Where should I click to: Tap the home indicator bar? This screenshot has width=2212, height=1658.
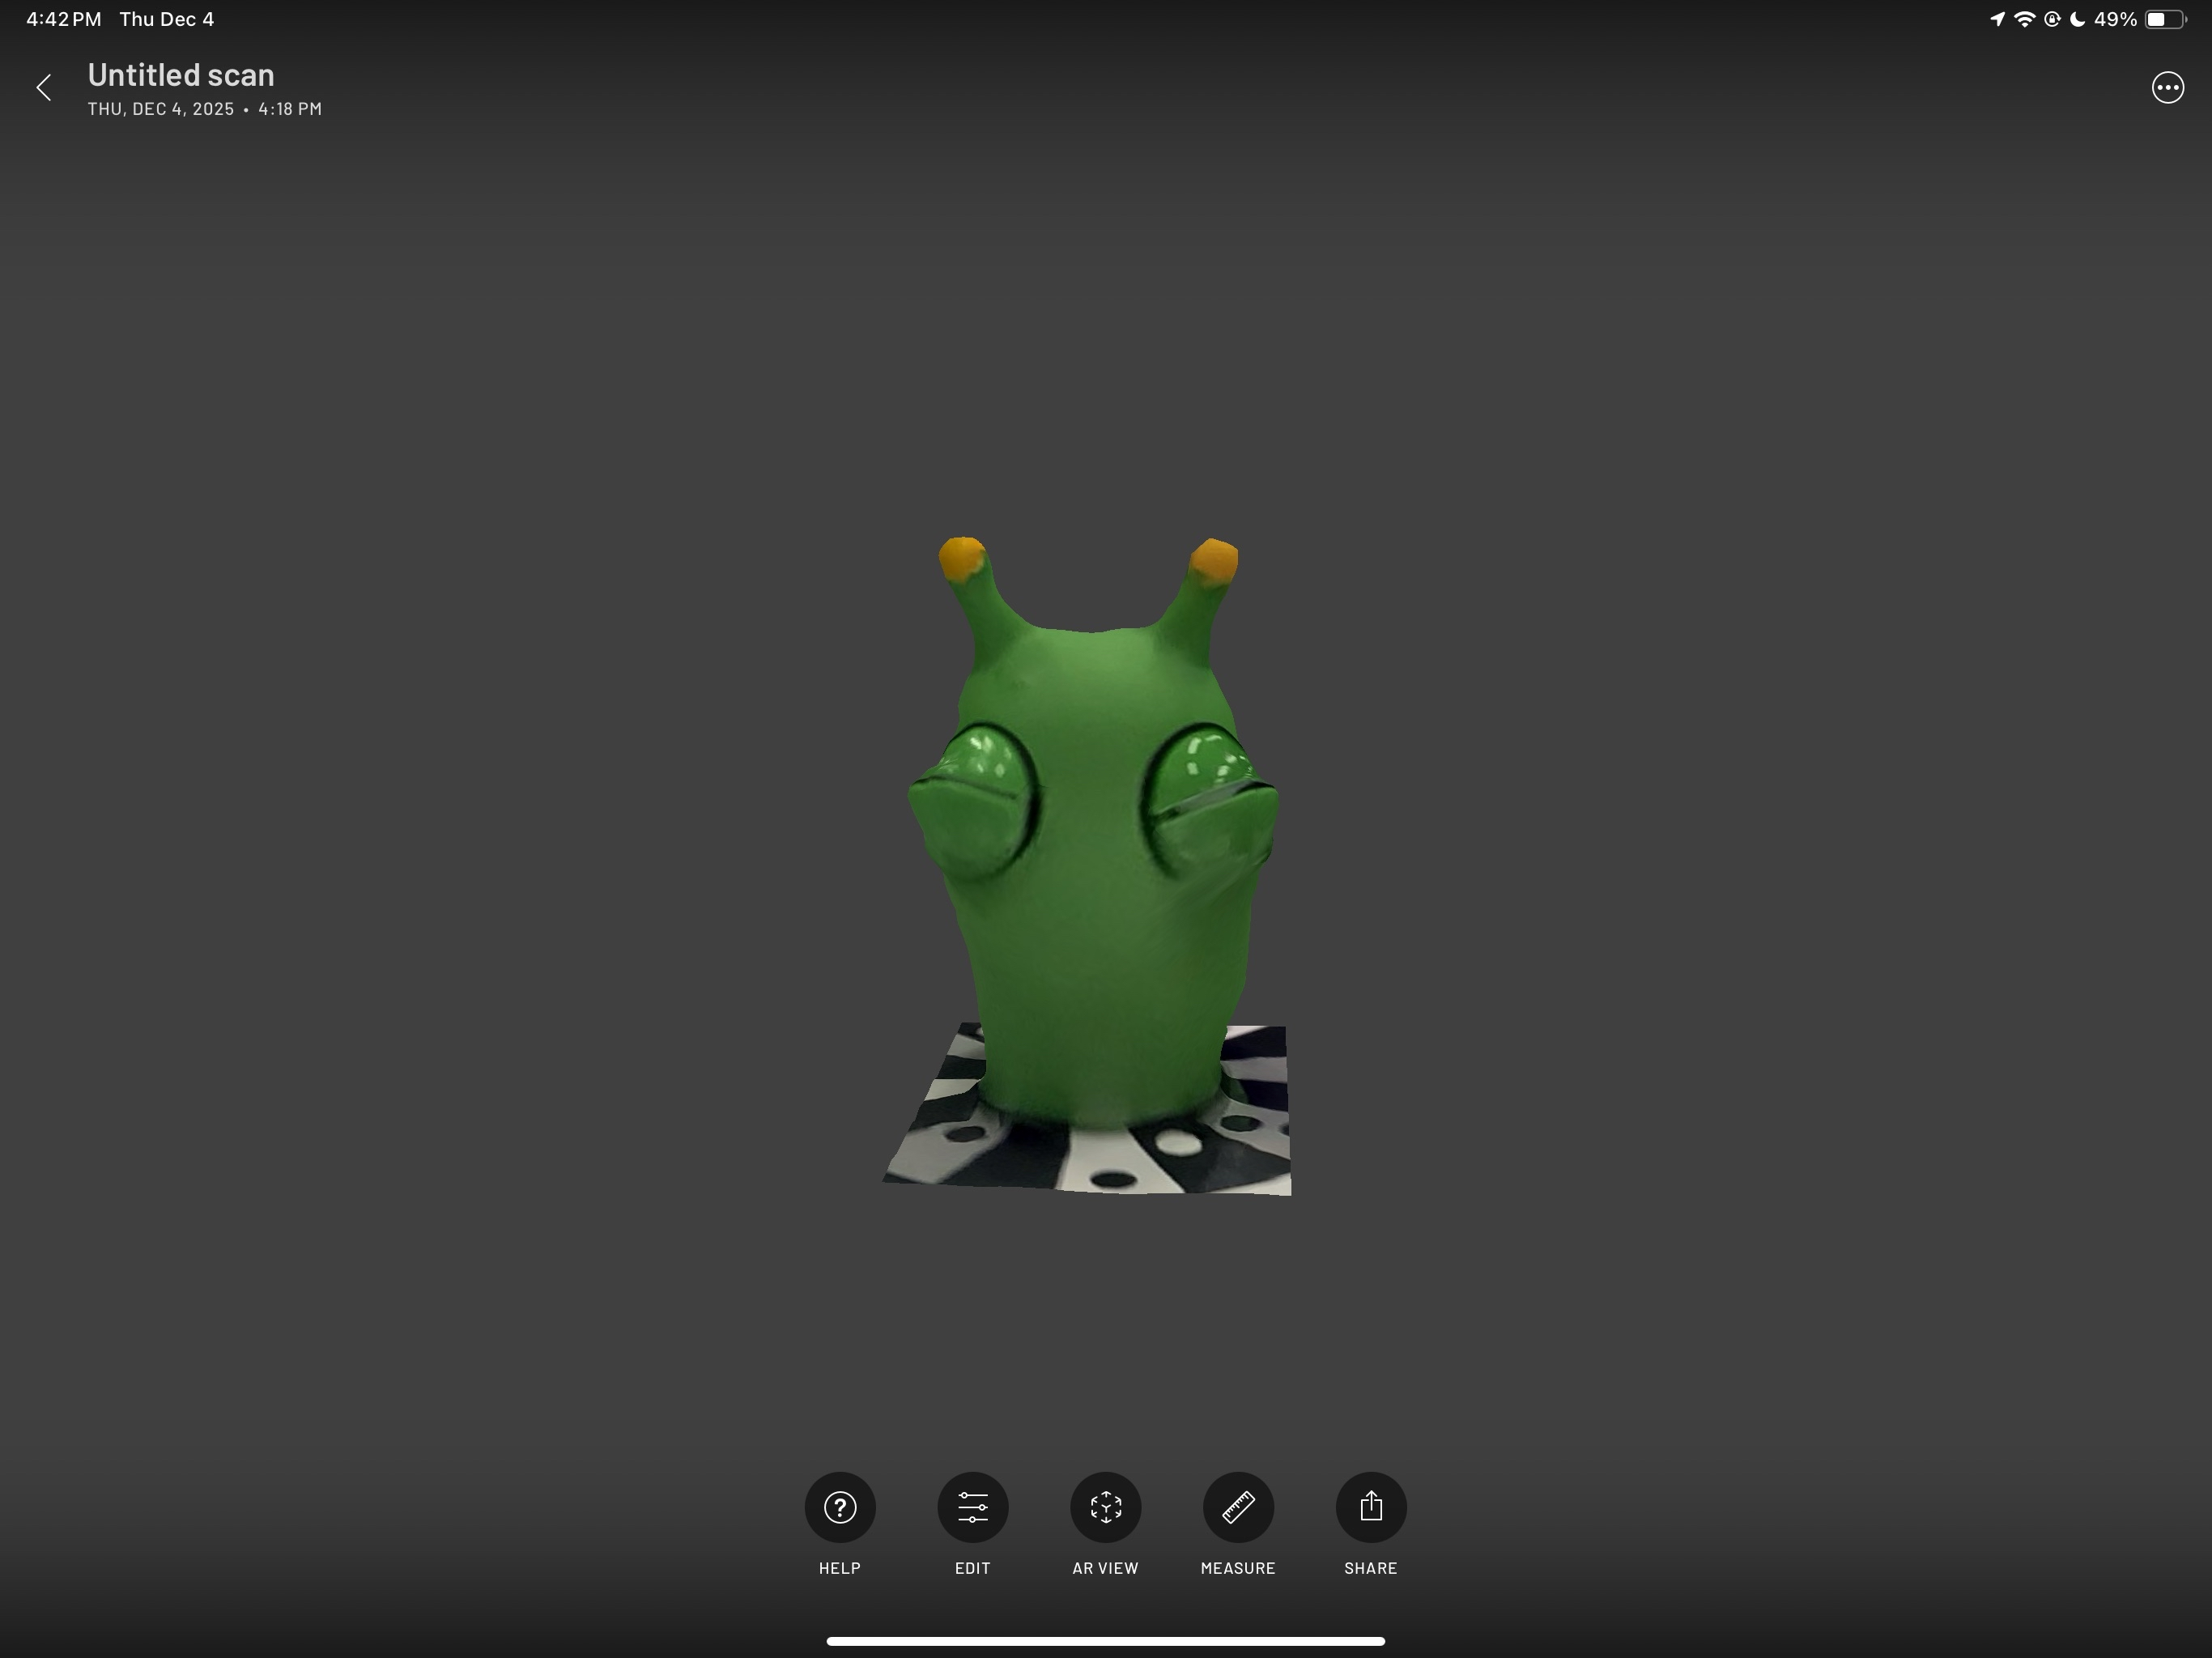tap(1105, 1641)
